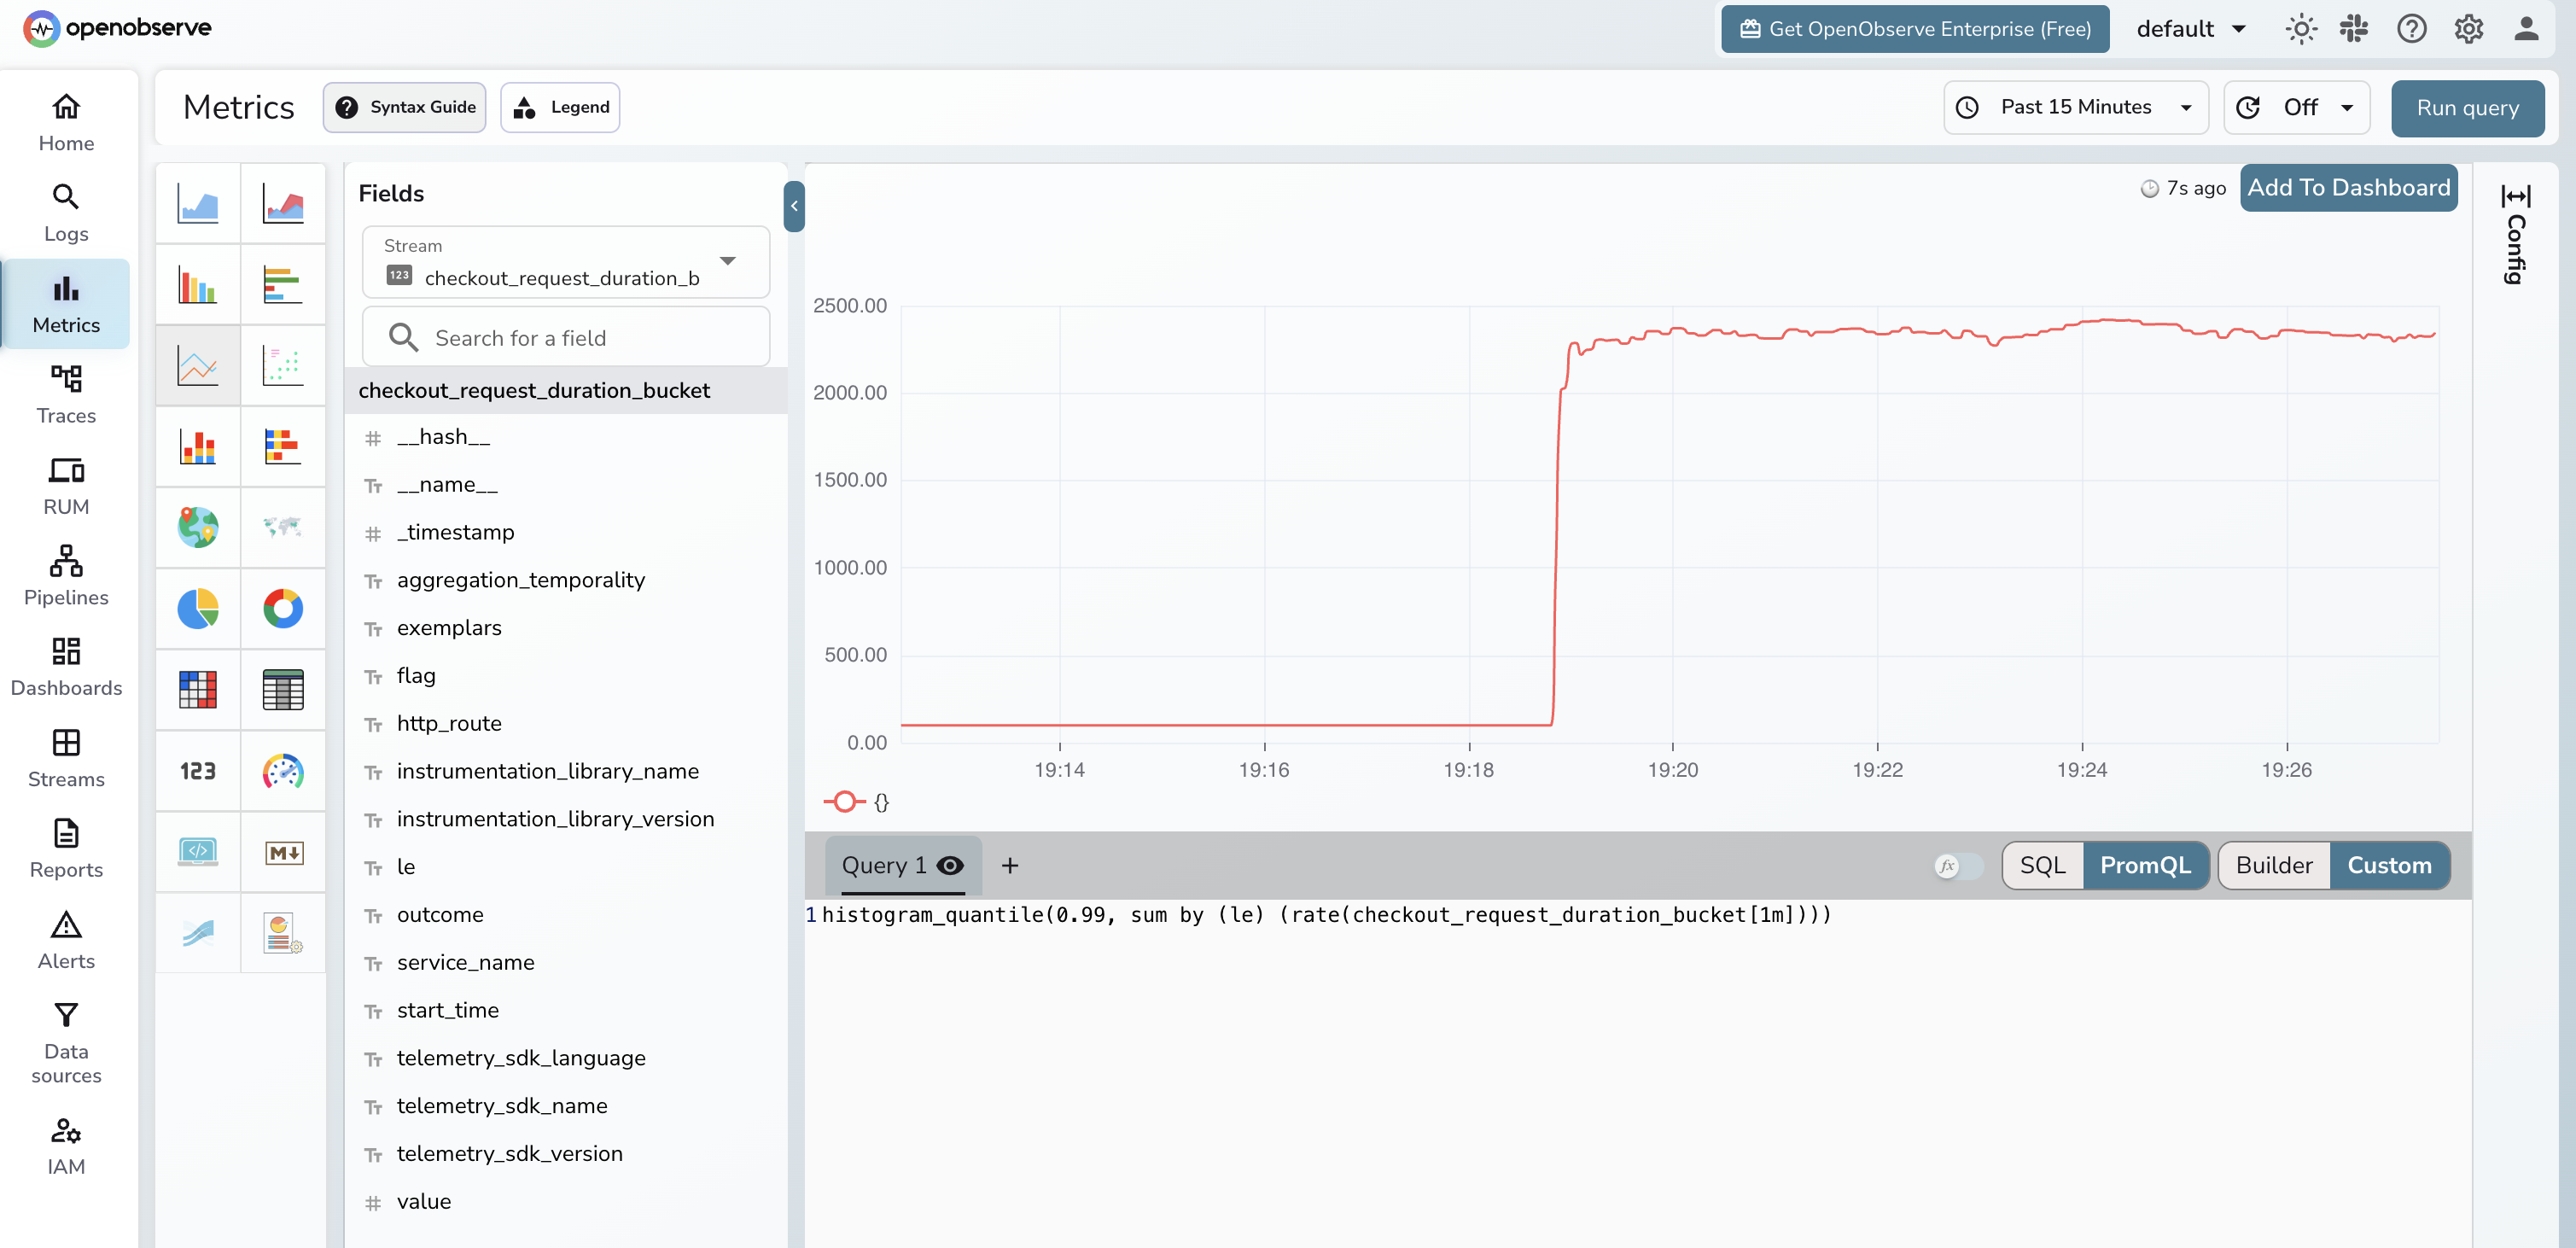Pick the HTML panel chart type
Screen dimensions: 2576x1248
click(198, 852)
